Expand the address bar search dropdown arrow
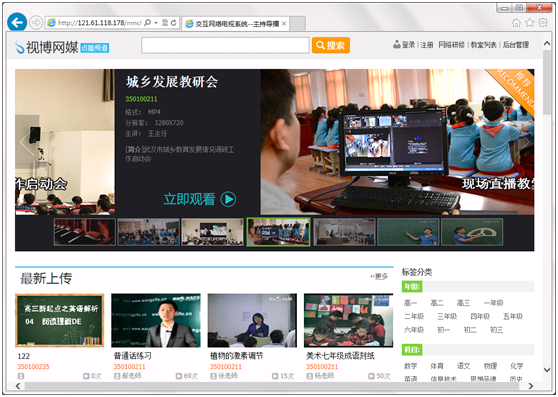Image resolution: width=558 pixels, height=397 pixels. (156, 23)
